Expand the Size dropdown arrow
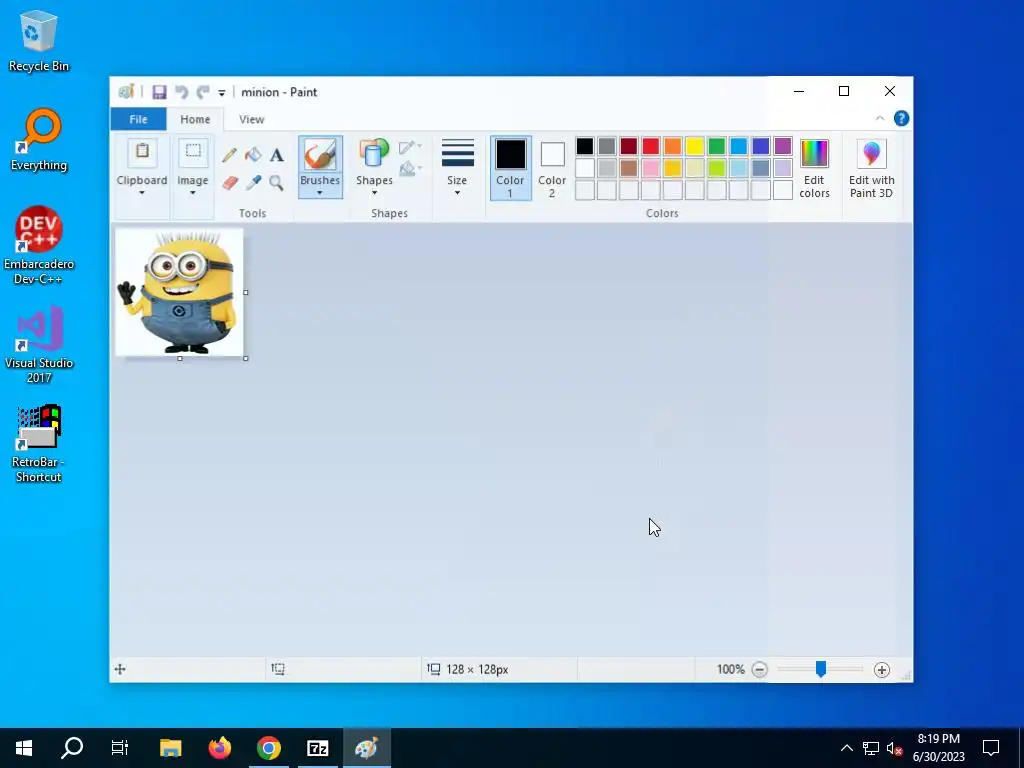Image resolution: width=1024 pixels, height=768 pixels. (457, 193)
